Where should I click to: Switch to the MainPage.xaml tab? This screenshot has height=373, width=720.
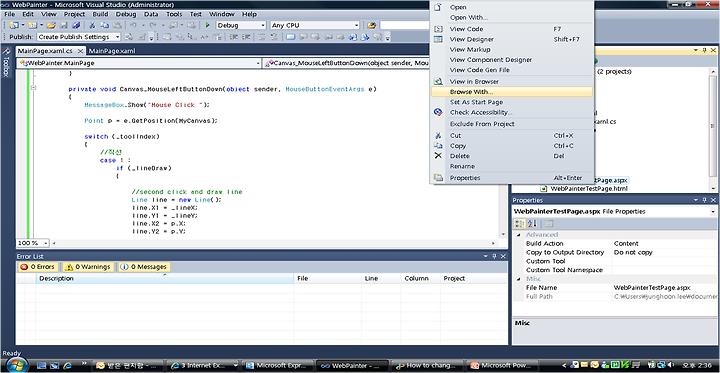(x=113, y=51)
